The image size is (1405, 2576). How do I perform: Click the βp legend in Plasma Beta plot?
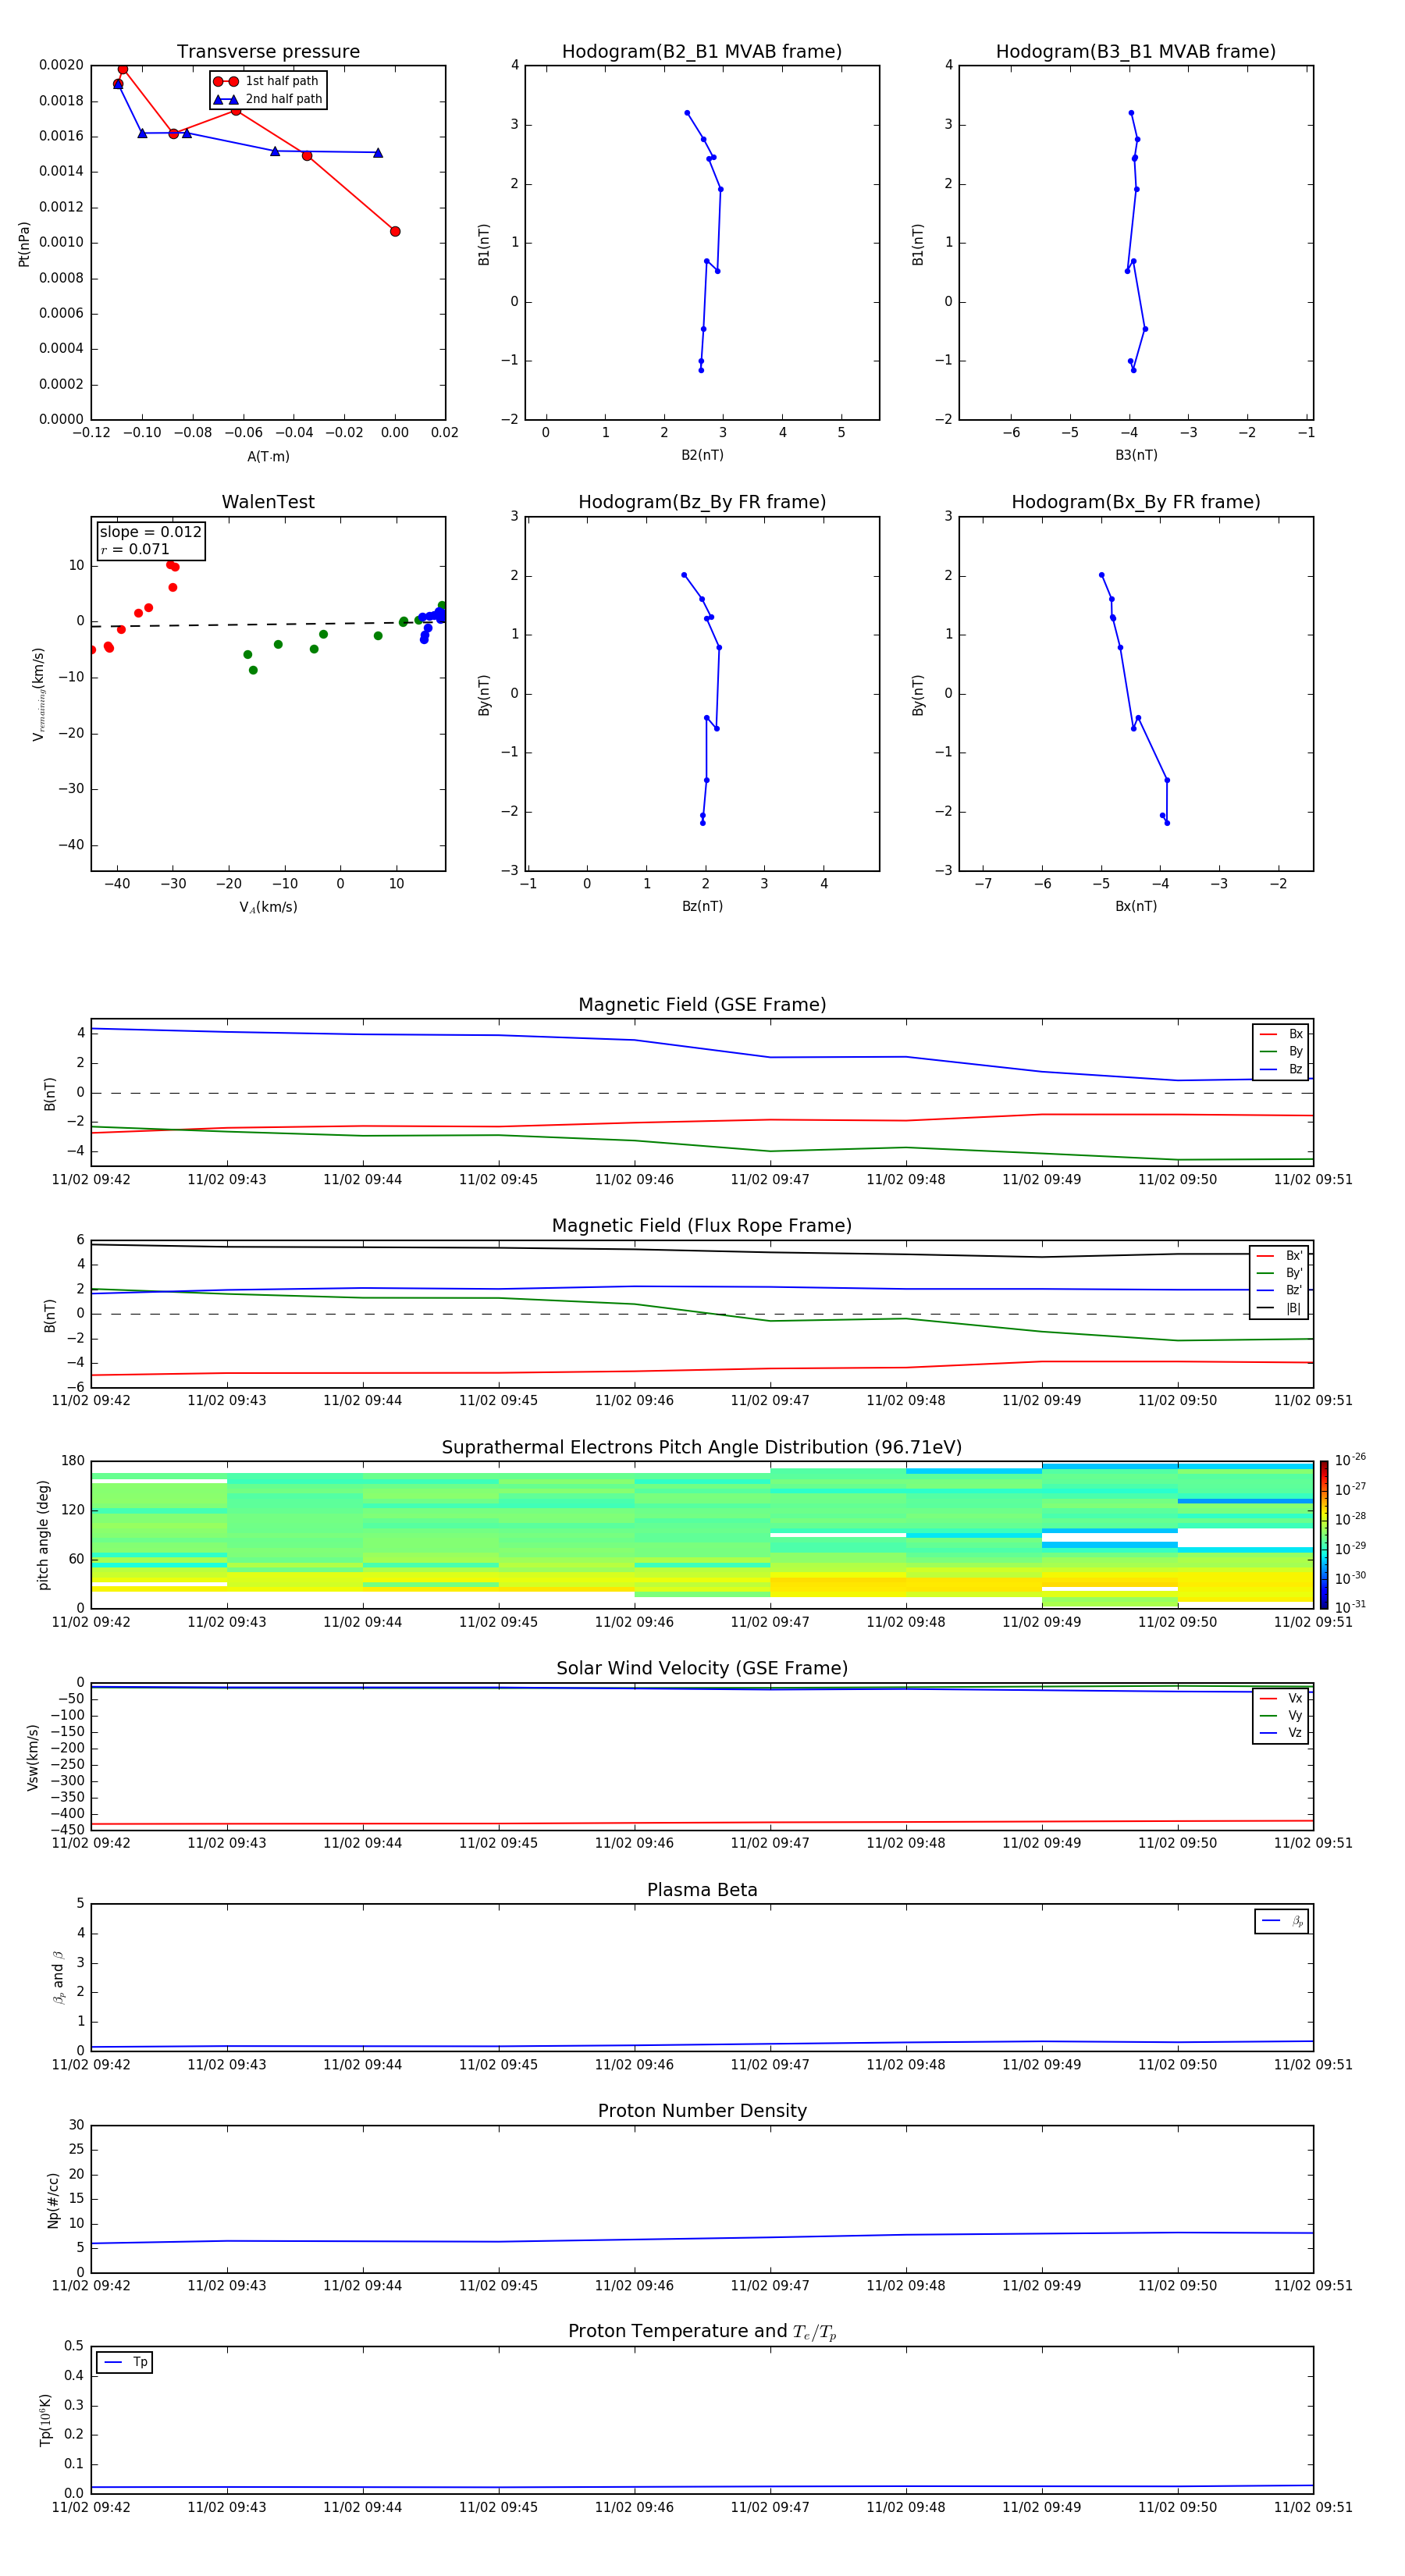(x=1282, y=1921)
